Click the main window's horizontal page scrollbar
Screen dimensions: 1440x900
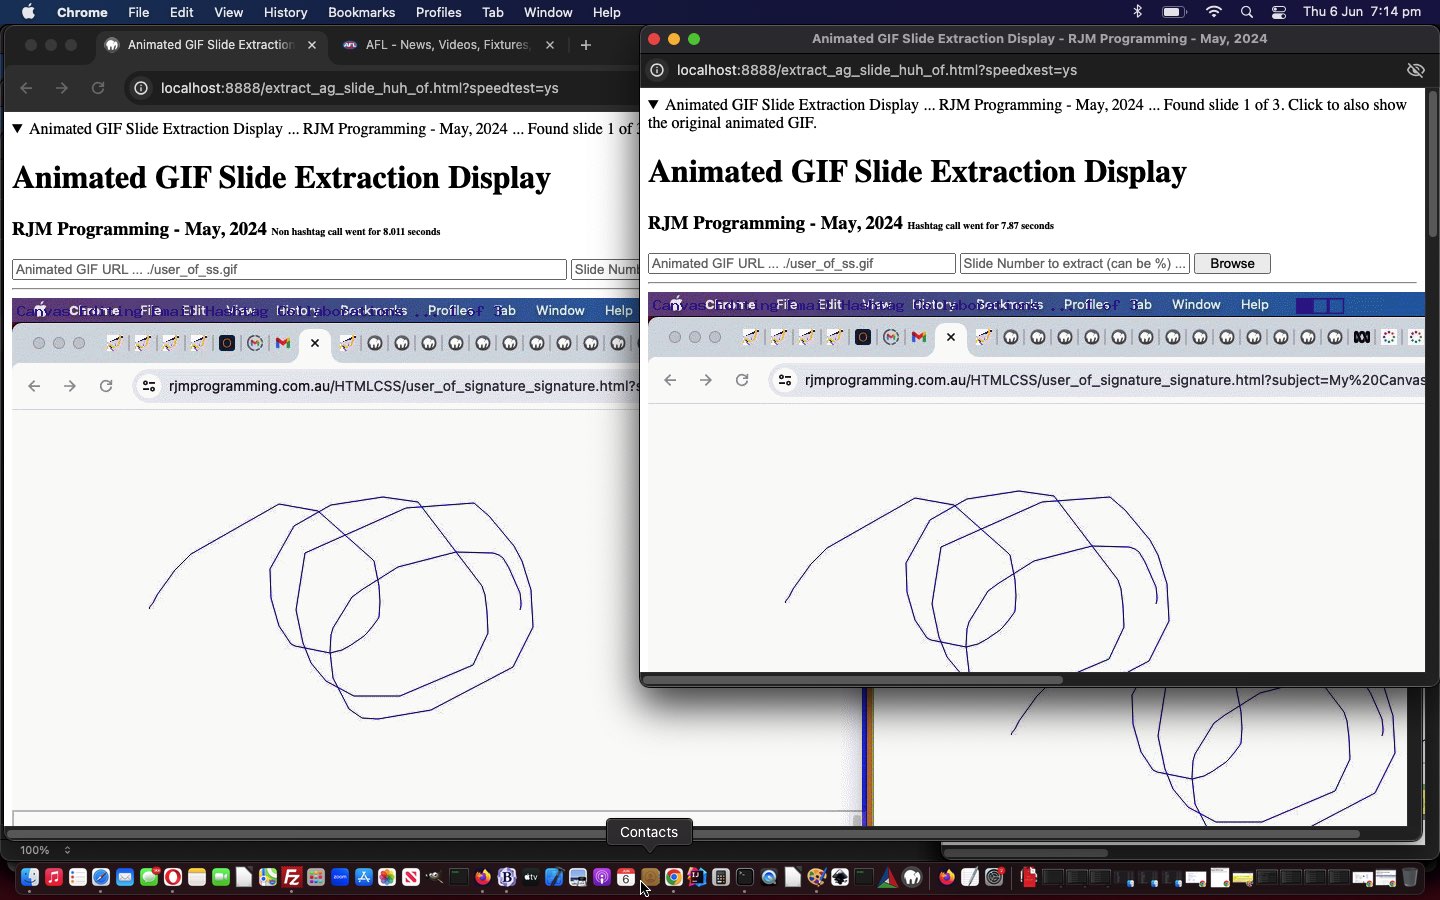pyautogui.click(x=683, y=833)
